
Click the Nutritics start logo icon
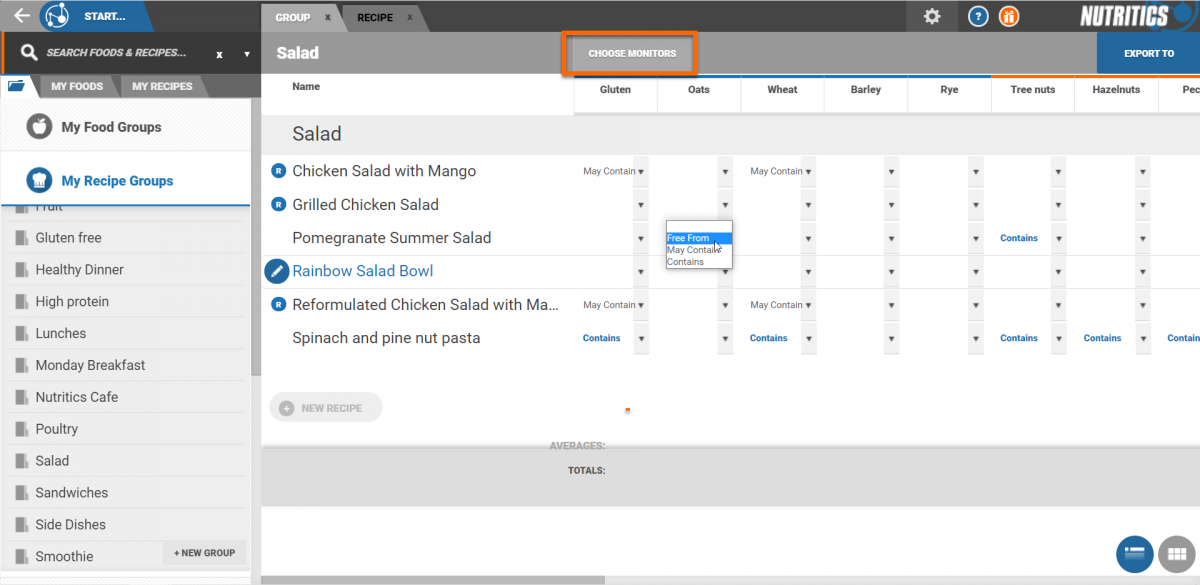pos(58,16)
